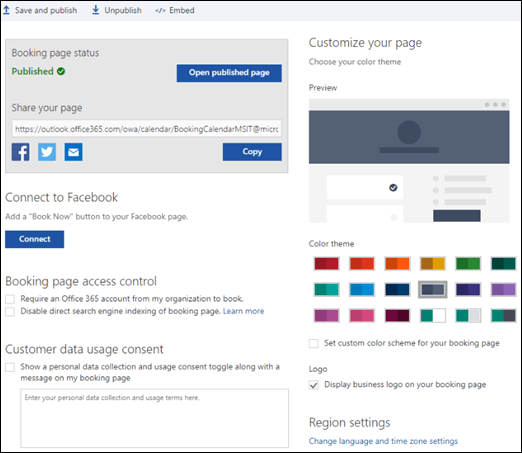Viewport: 522px width, 453px height.
Task: Check Show personal data collection consent toggle
Action: point(10,367)
